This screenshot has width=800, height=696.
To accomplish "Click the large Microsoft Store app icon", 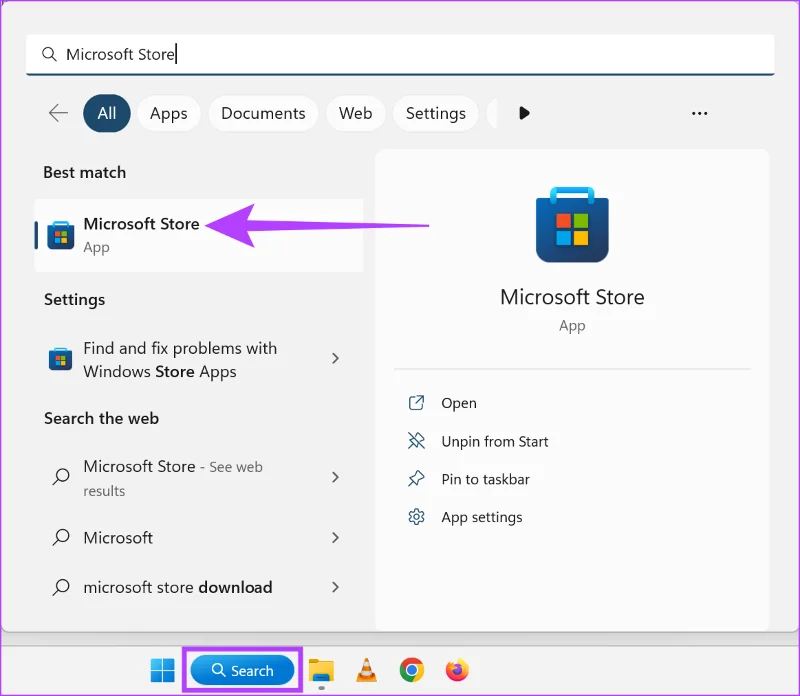I will tap(572, 225).
